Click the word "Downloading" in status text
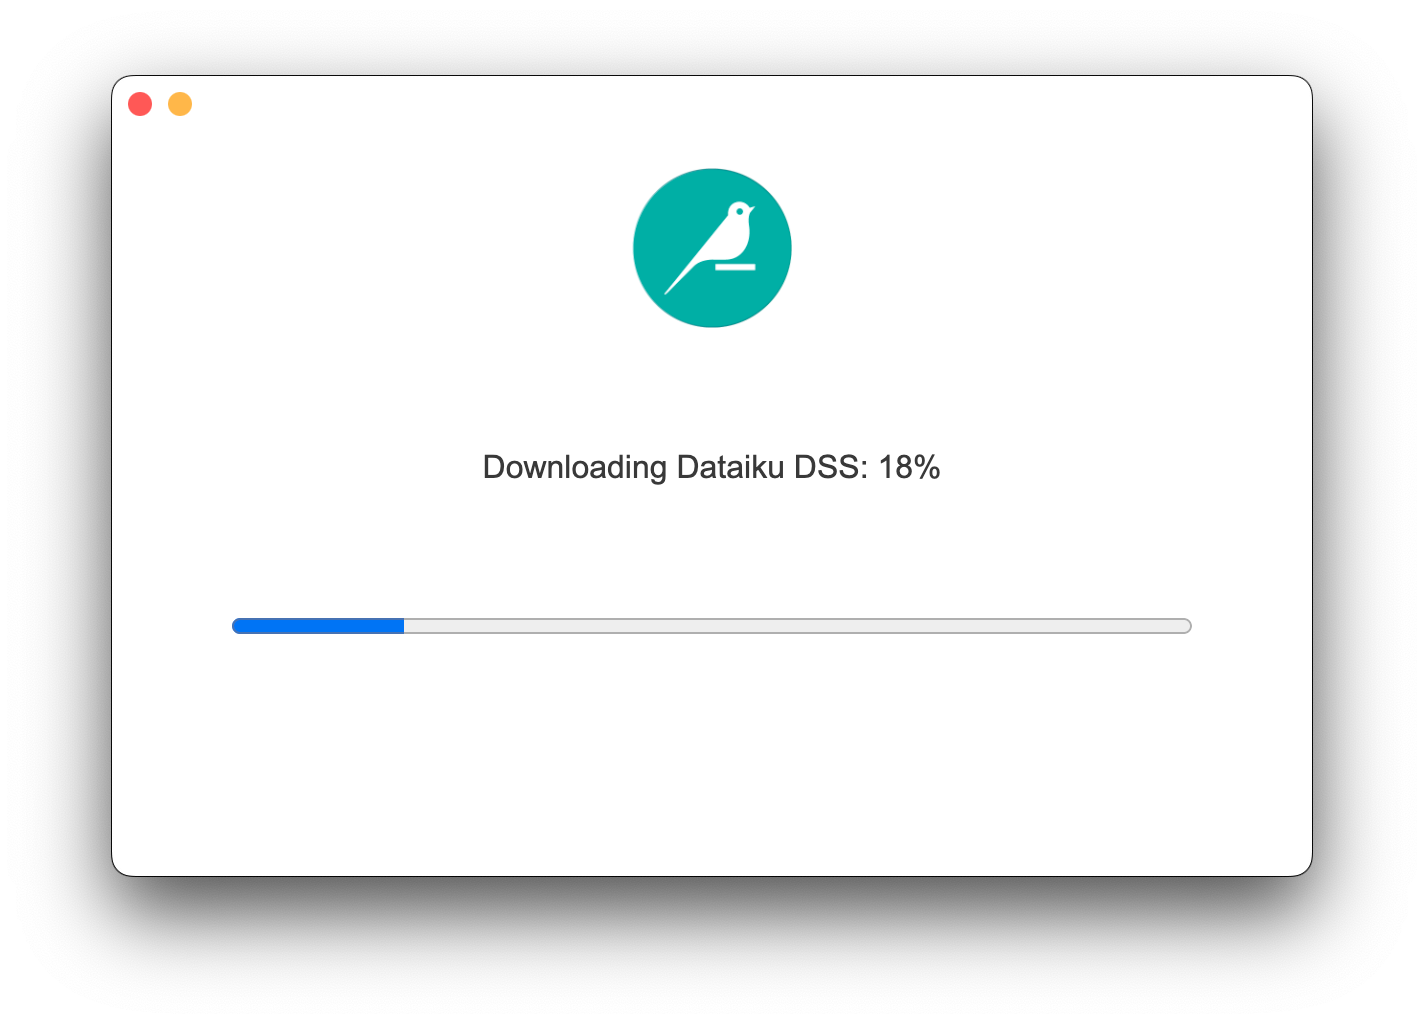 coord(575,467)
